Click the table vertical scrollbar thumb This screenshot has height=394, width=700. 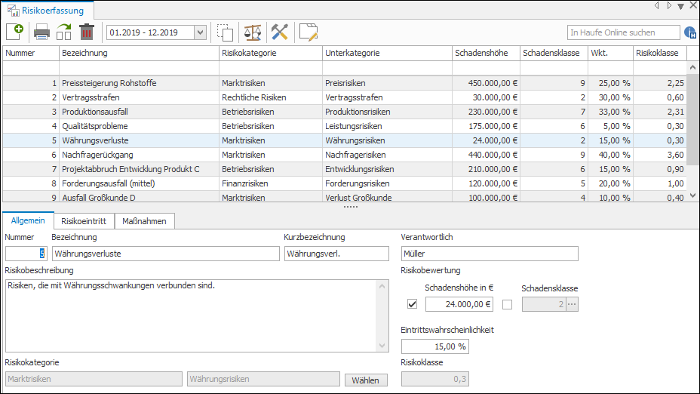(692, 120)
